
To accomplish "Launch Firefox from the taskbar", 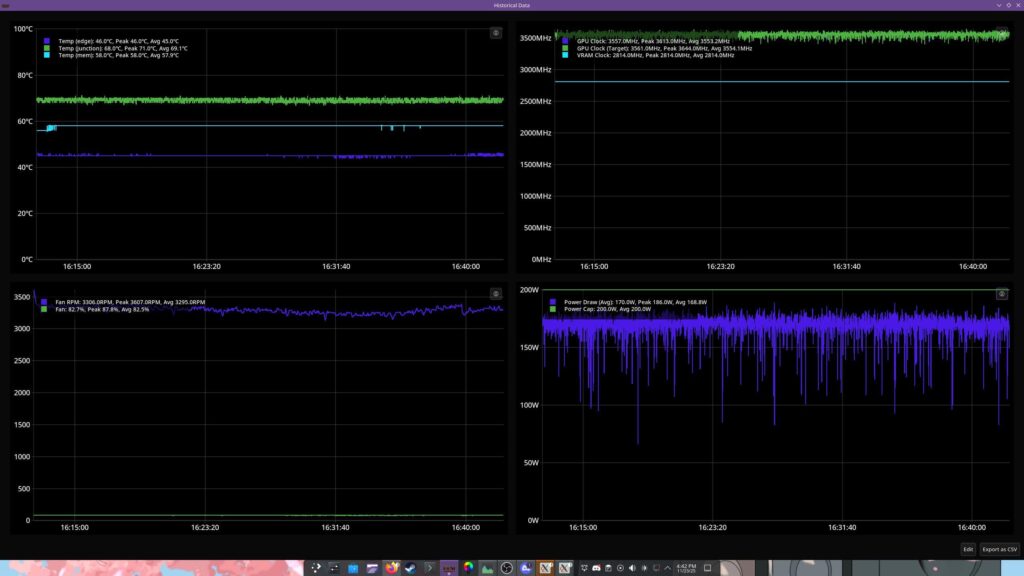I will (391, 568).
